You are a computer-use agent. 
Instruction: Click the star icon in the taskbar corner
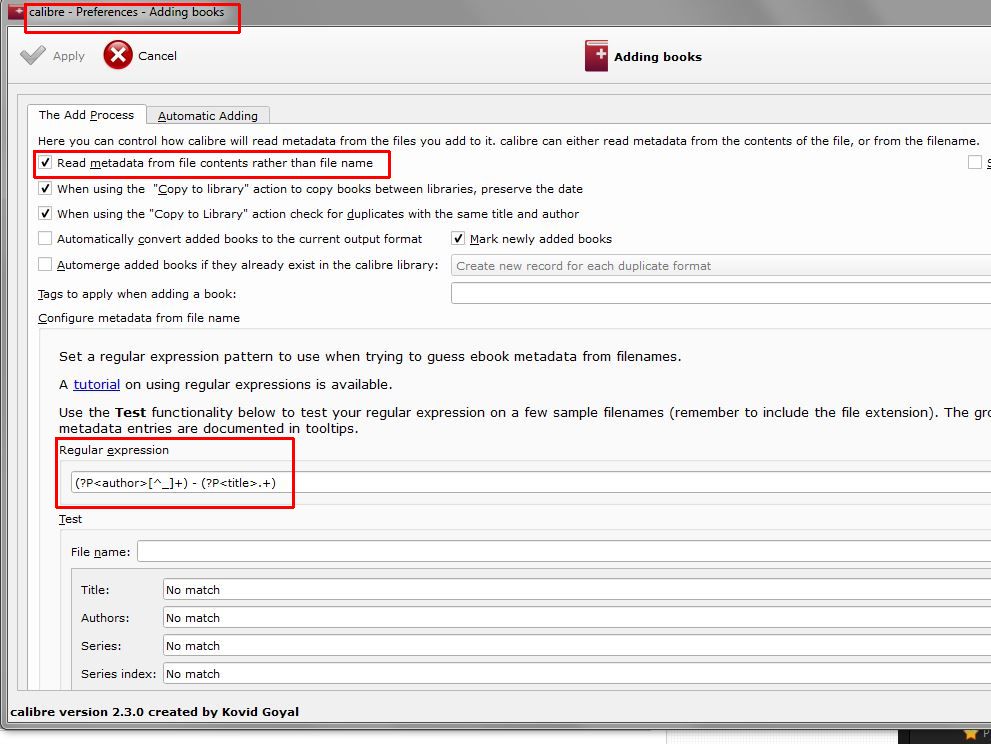pyautogui.click(x=970, y=734)
